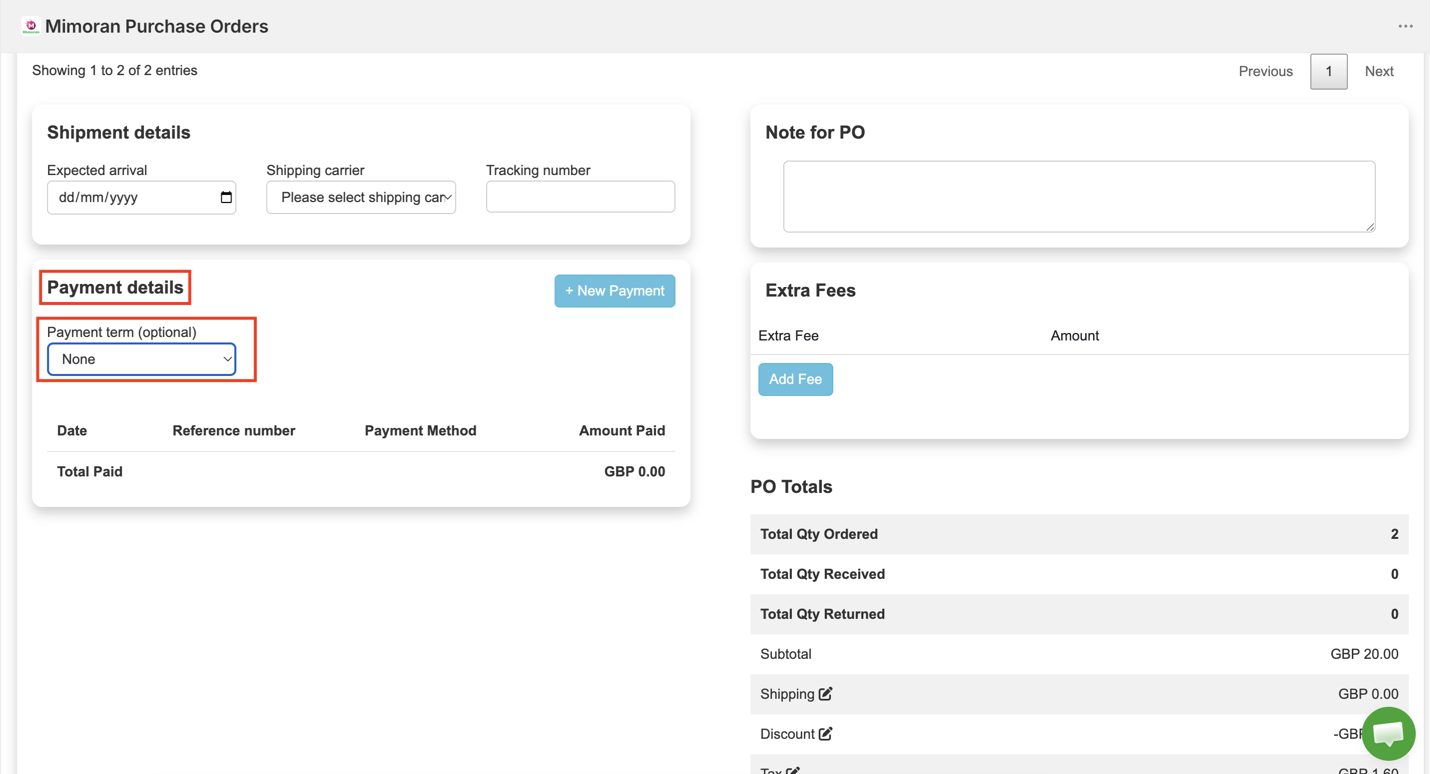1431x774 pixels.
Task: Click the Extra Fee column header
Action: [x=789, y=336]
